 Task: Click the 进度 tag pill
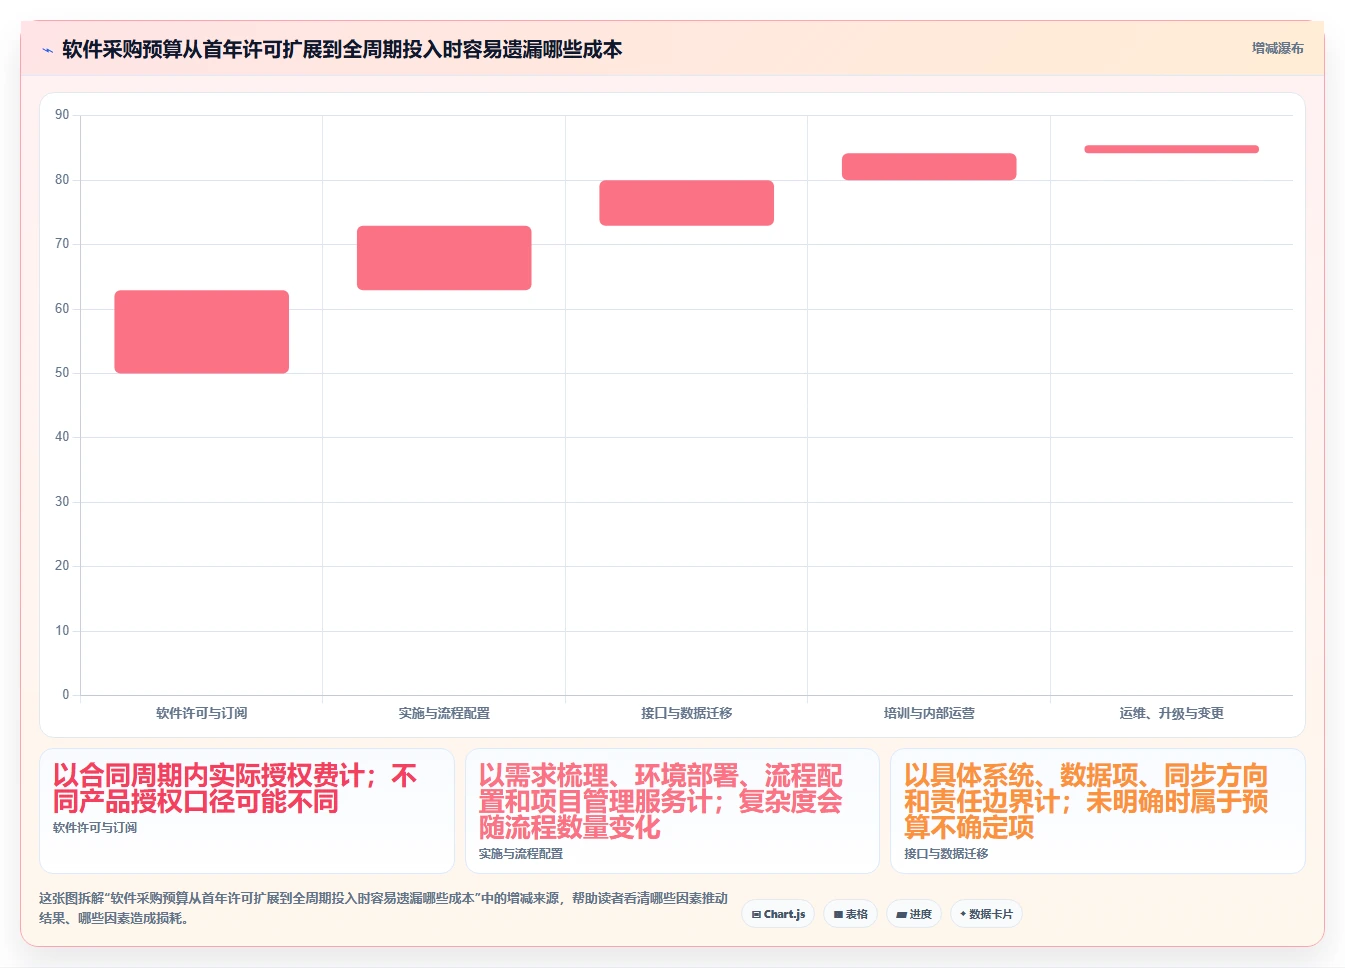914,914
